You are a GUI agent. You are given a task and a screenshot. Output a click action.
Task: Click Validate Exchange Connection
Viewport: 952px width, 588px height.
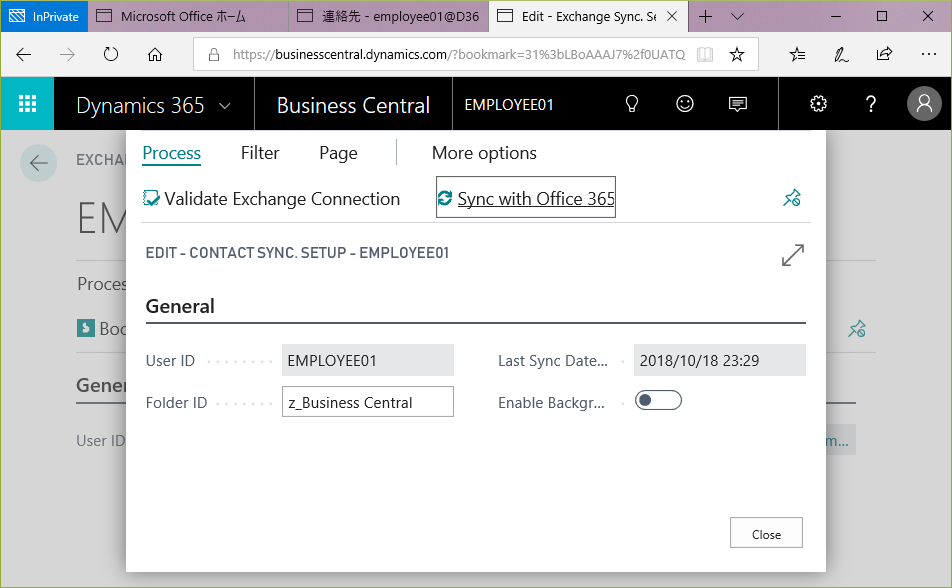(271, 199)
